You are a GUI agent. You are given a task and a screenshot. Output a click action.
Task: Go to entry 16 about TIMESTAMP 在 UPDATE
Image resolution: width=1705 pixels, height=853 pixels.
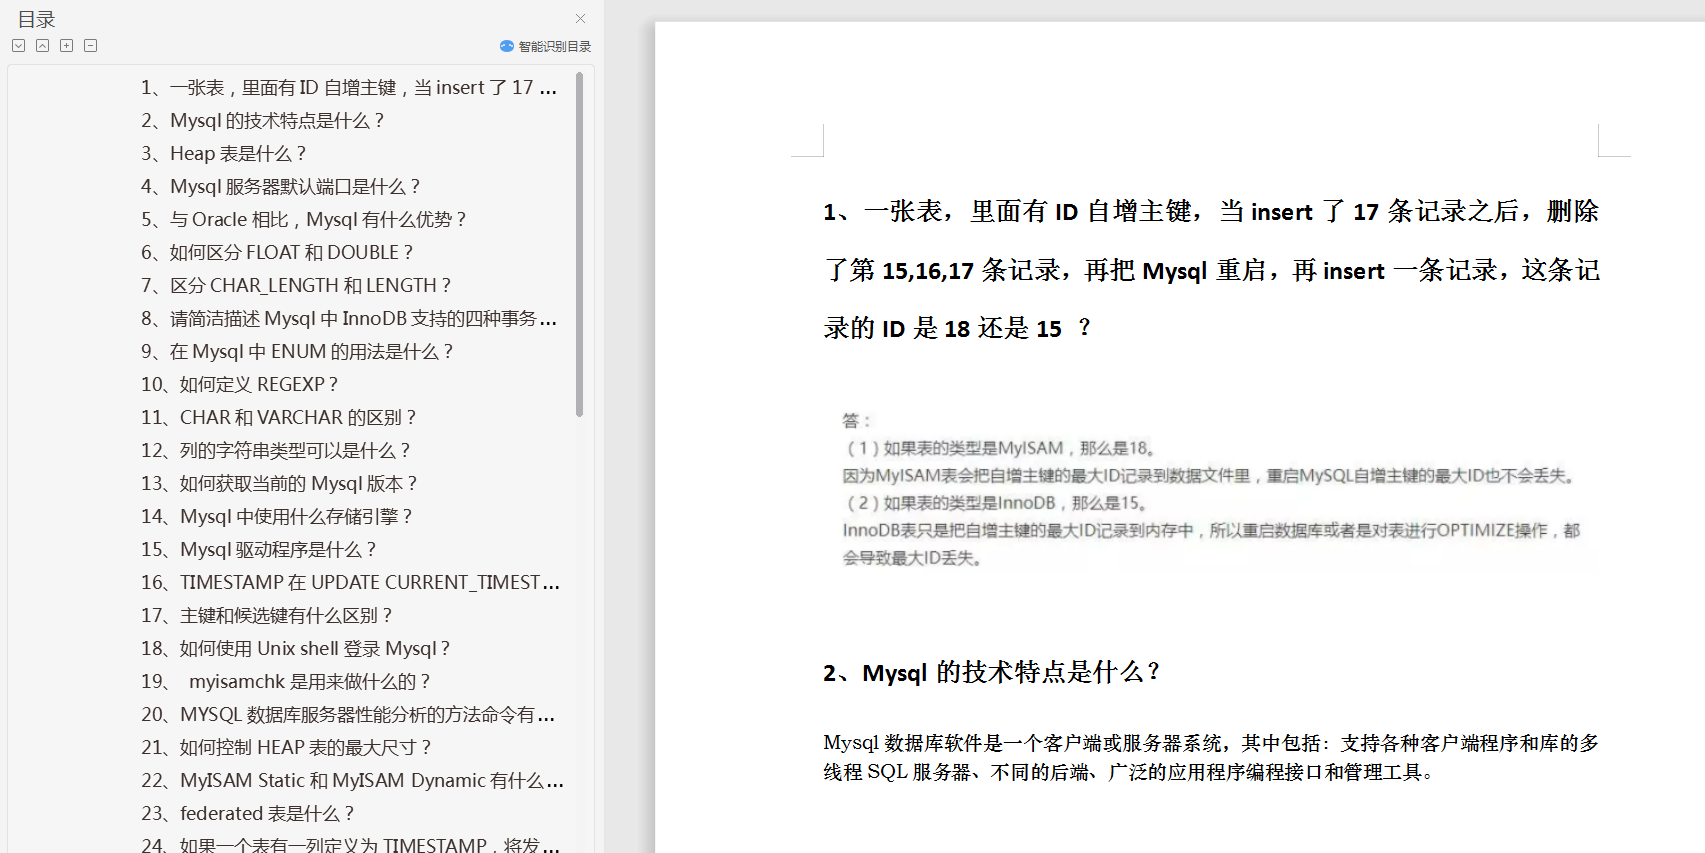350,583
